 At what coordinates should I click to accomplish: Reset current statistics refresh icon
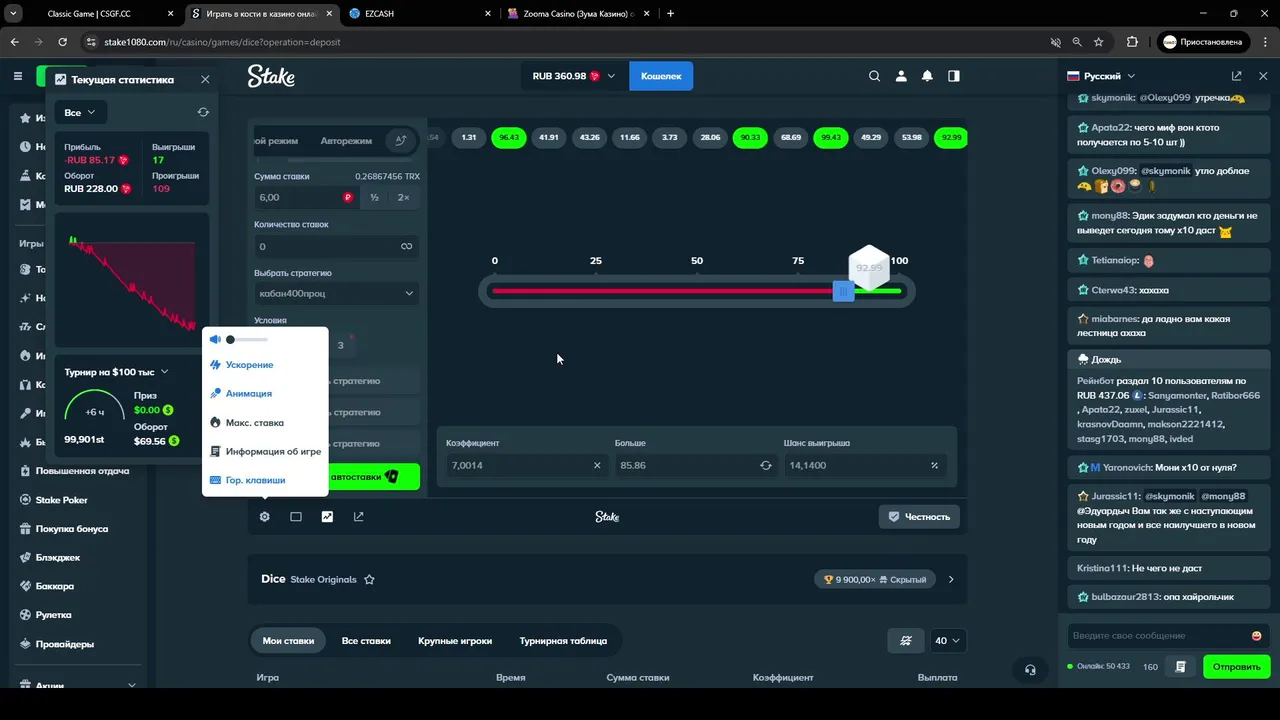(x=203, y=113)
